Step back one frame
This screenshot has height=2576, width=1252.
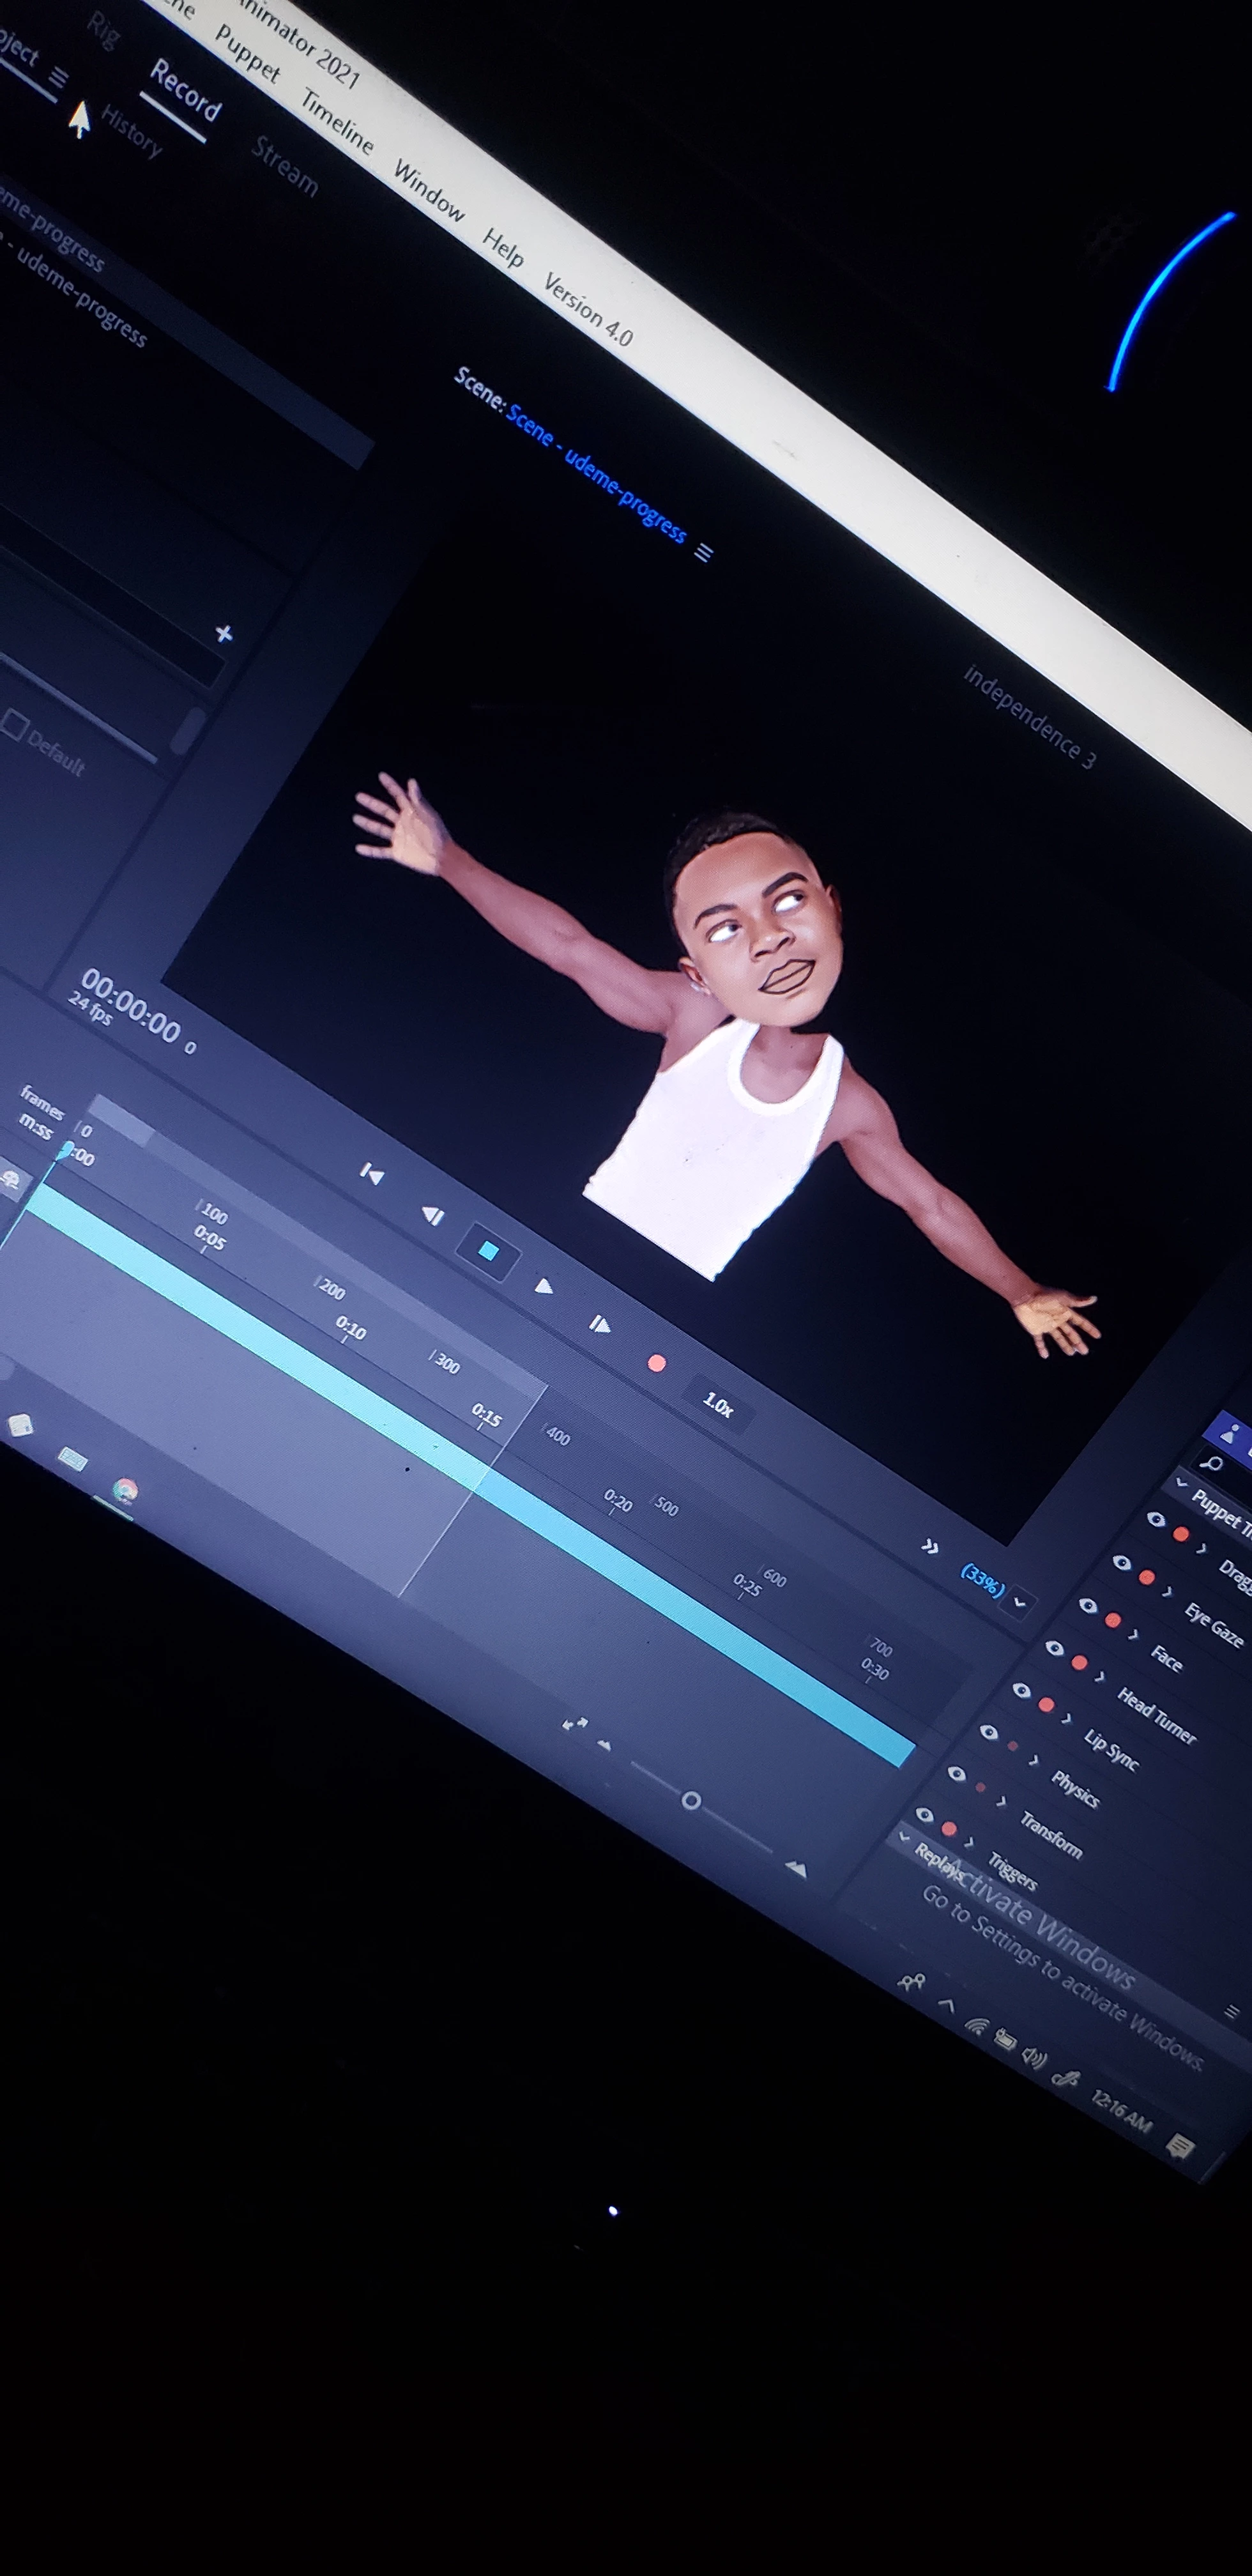[x=433, y=1215]
